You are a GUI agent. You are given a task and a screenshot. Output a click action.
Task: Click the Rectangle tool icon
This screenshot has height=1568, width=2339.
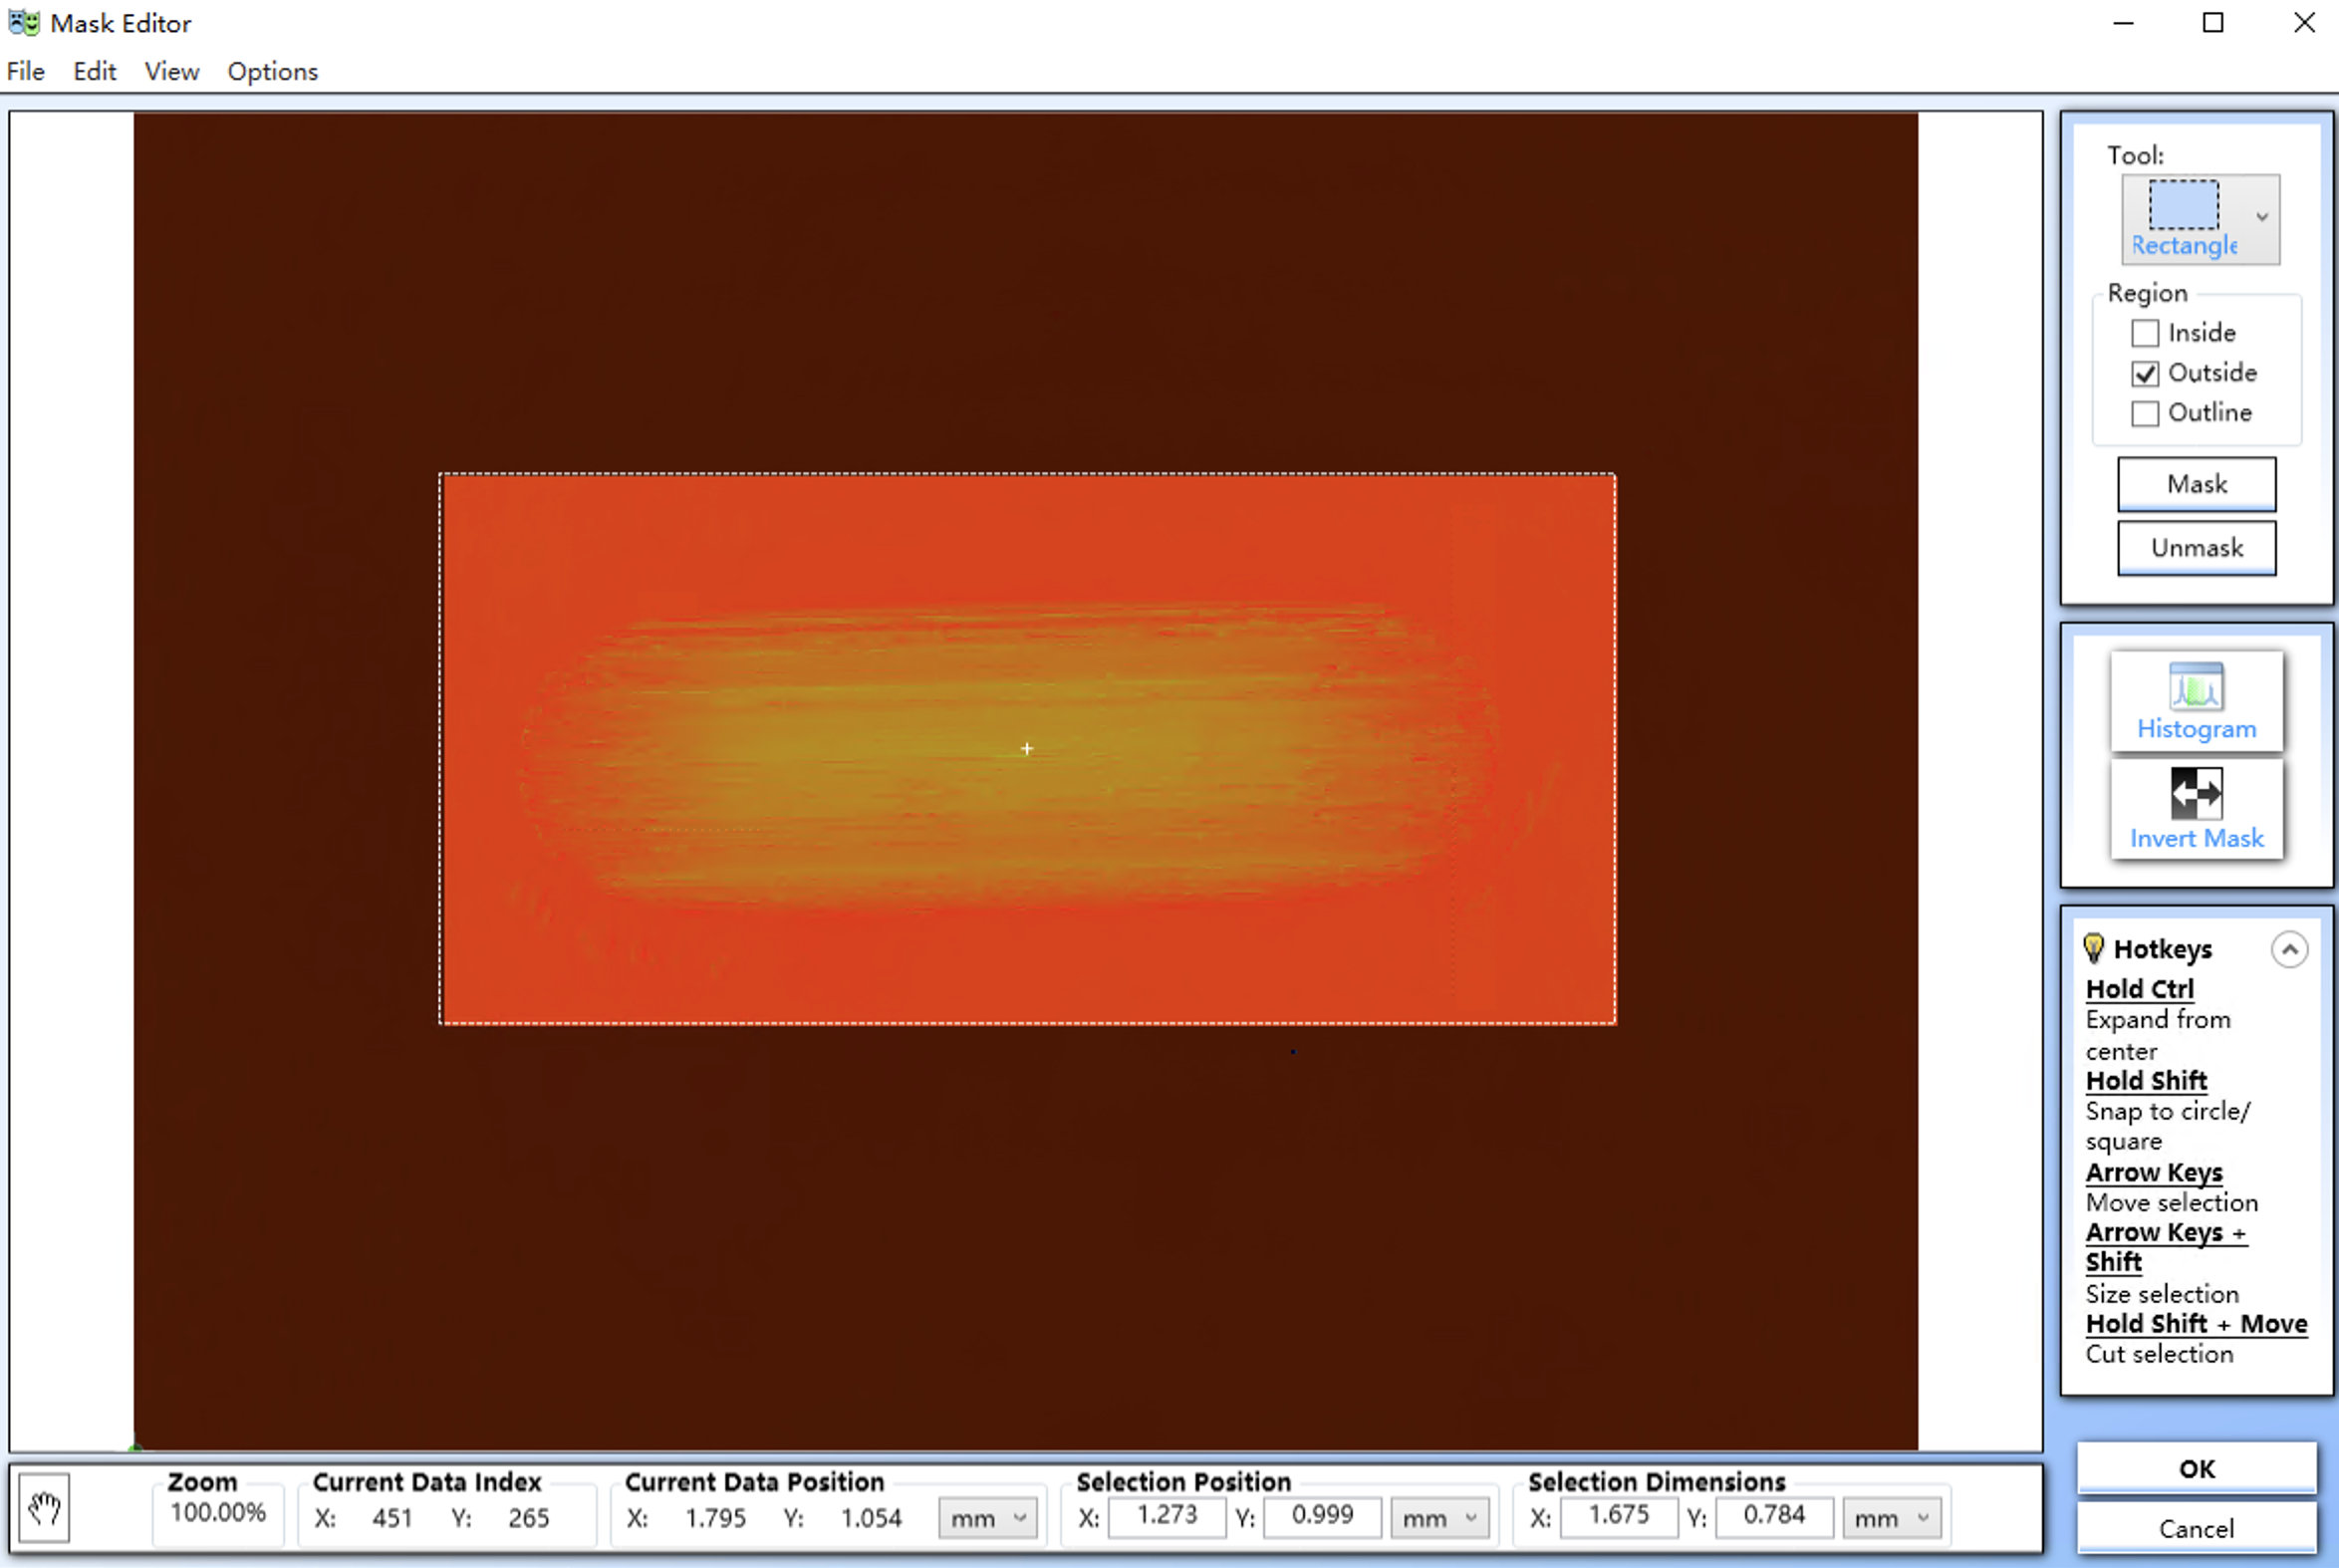point(2184,206)
